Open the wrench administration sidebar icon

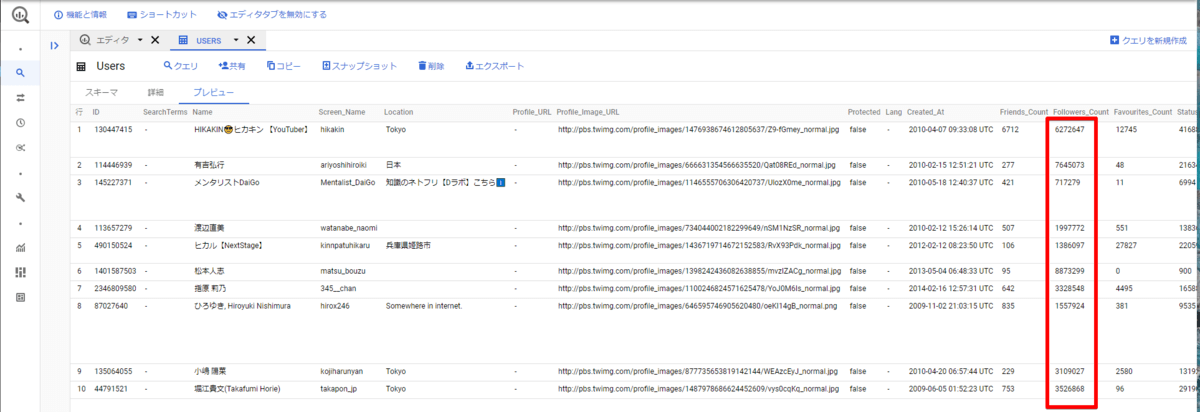[20, 197]
